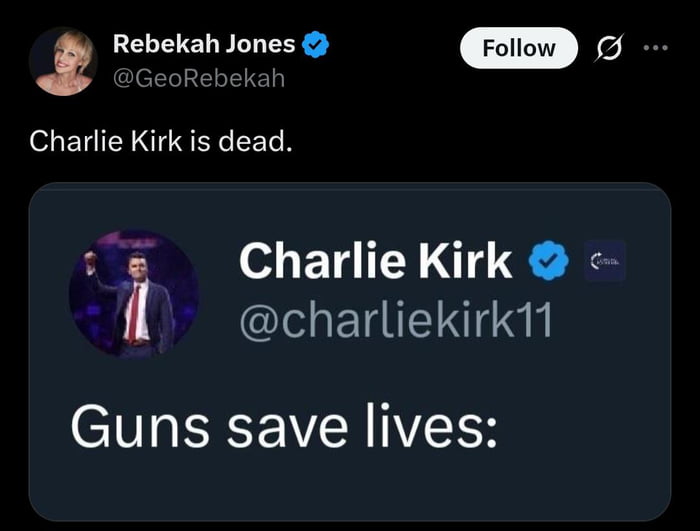Screen dimensions: 700x531
Task: Open the Charlie Kirk display name
Action: [375, 262]
